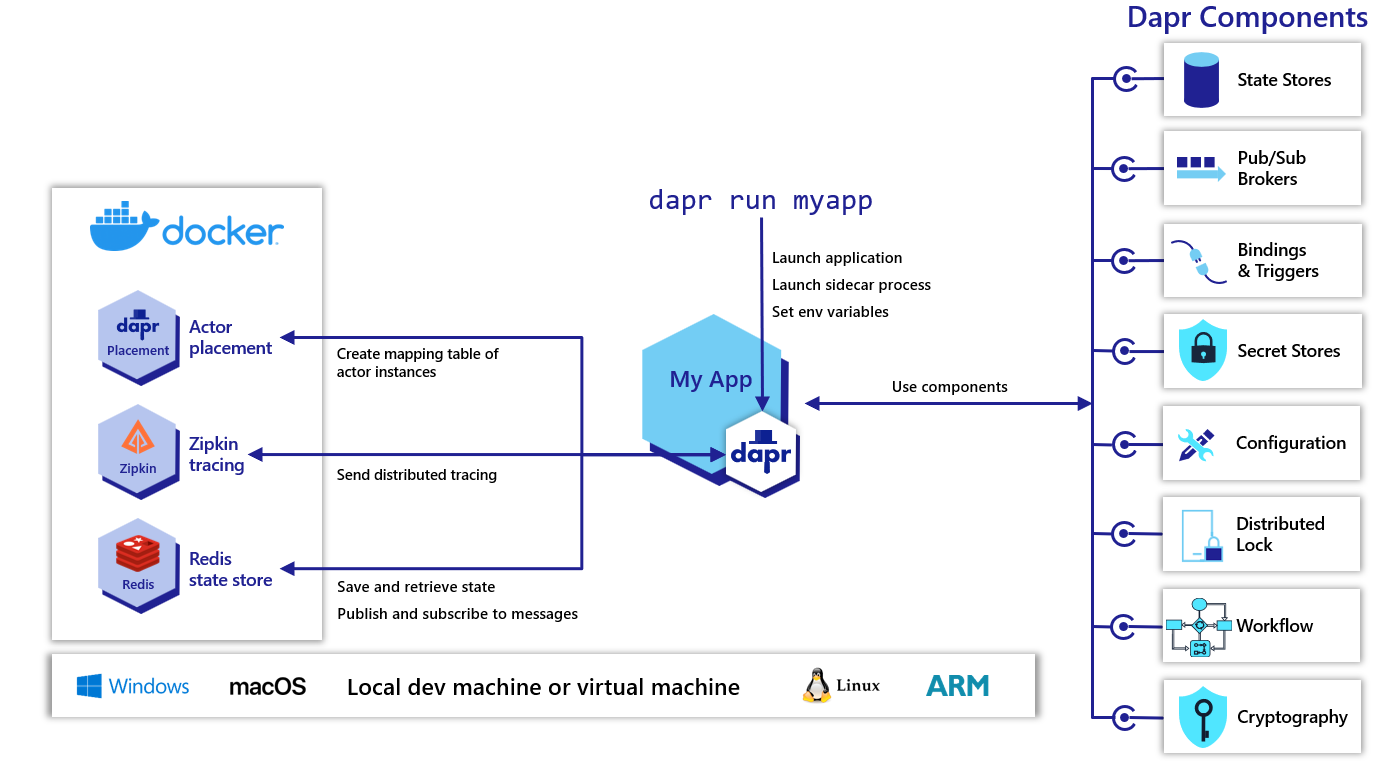Click the macOS label in bottom bar
Screen dimensions: 1378x766
pyautogui.click(x=266, y=686)
